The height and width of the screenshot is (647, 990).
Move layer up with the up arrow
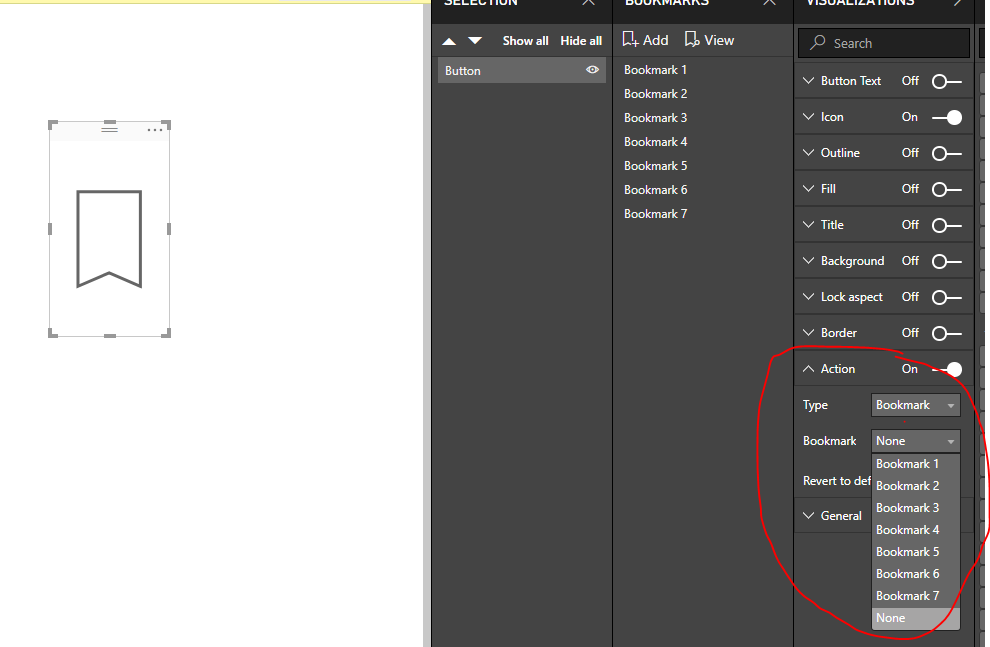click(x=449, y=41)
